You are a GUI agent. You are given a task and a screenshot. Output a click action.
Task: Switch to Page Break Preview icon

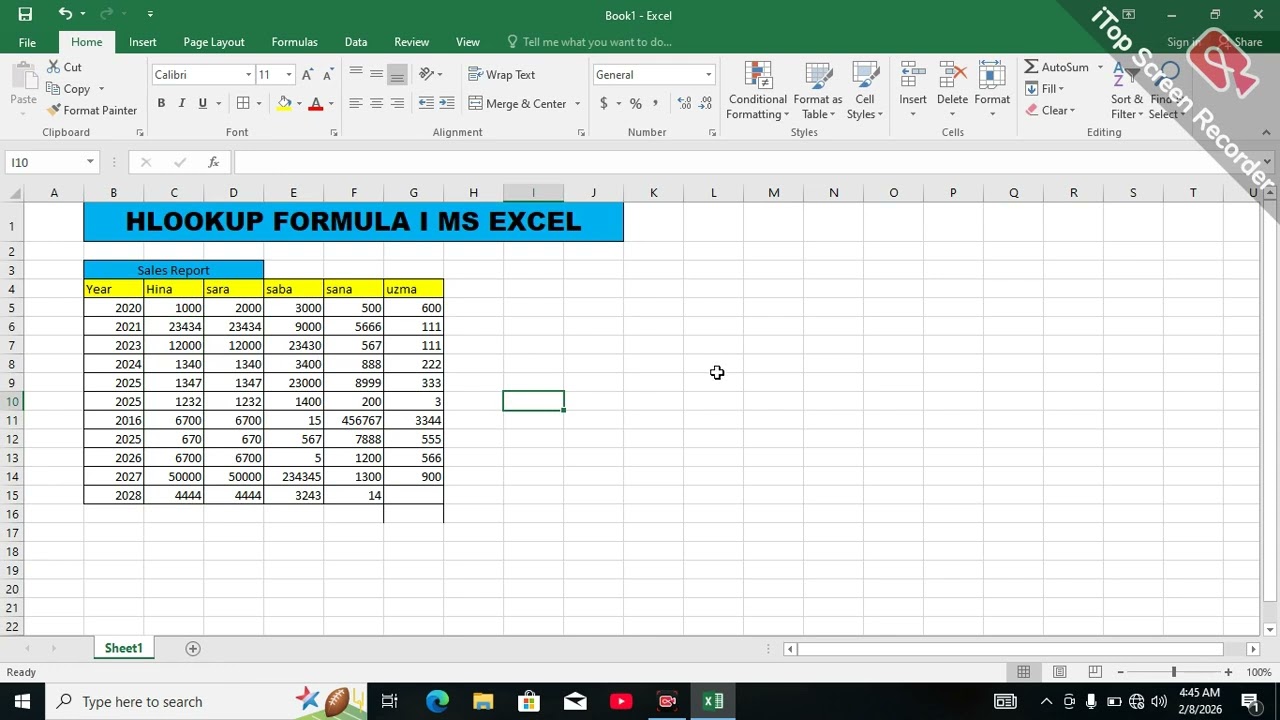click(x=1095, y=672)
